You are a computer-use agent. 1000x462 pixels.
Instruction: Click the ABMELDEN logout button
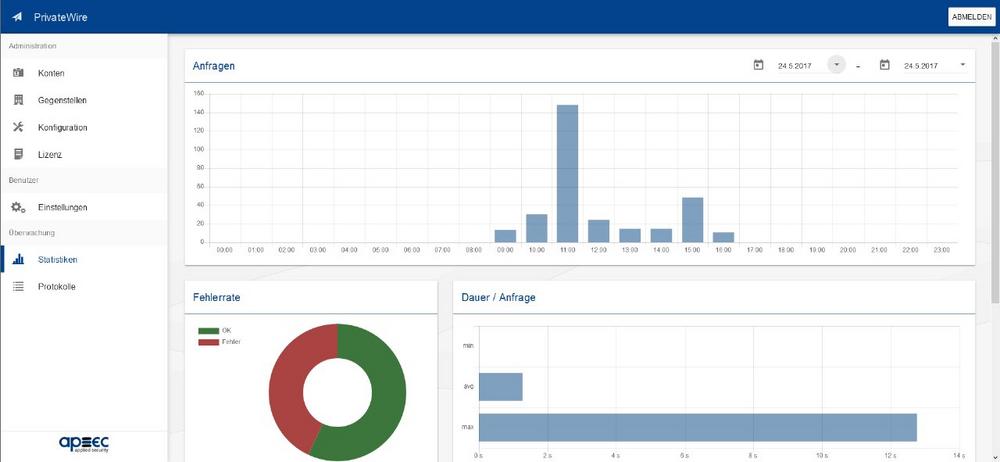click(x=971, y=17)
